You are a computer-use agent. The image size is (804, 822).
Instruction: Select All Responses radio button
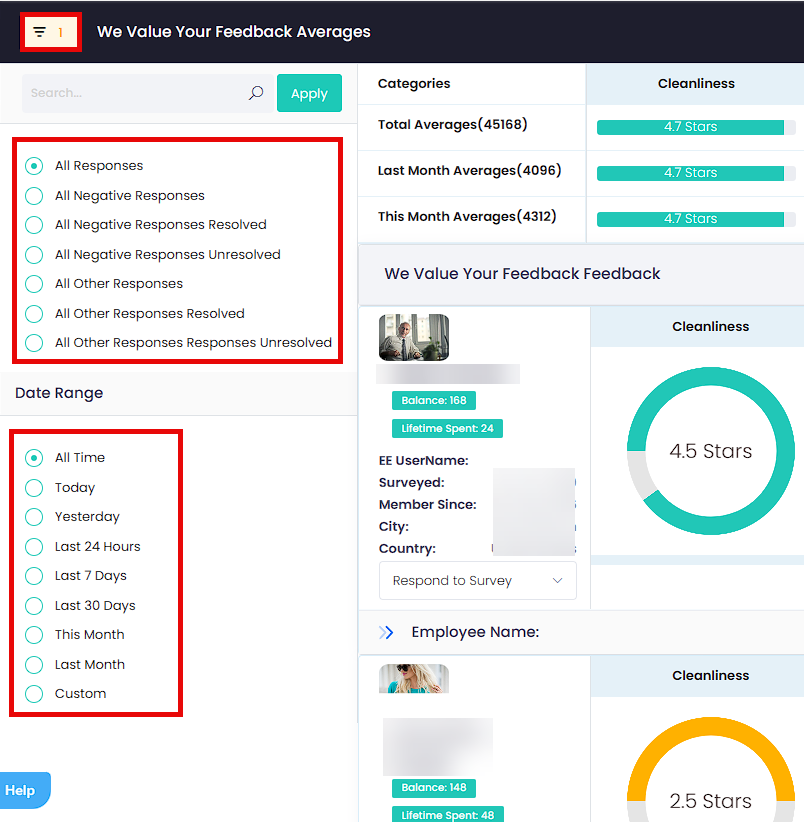[34, 166]
